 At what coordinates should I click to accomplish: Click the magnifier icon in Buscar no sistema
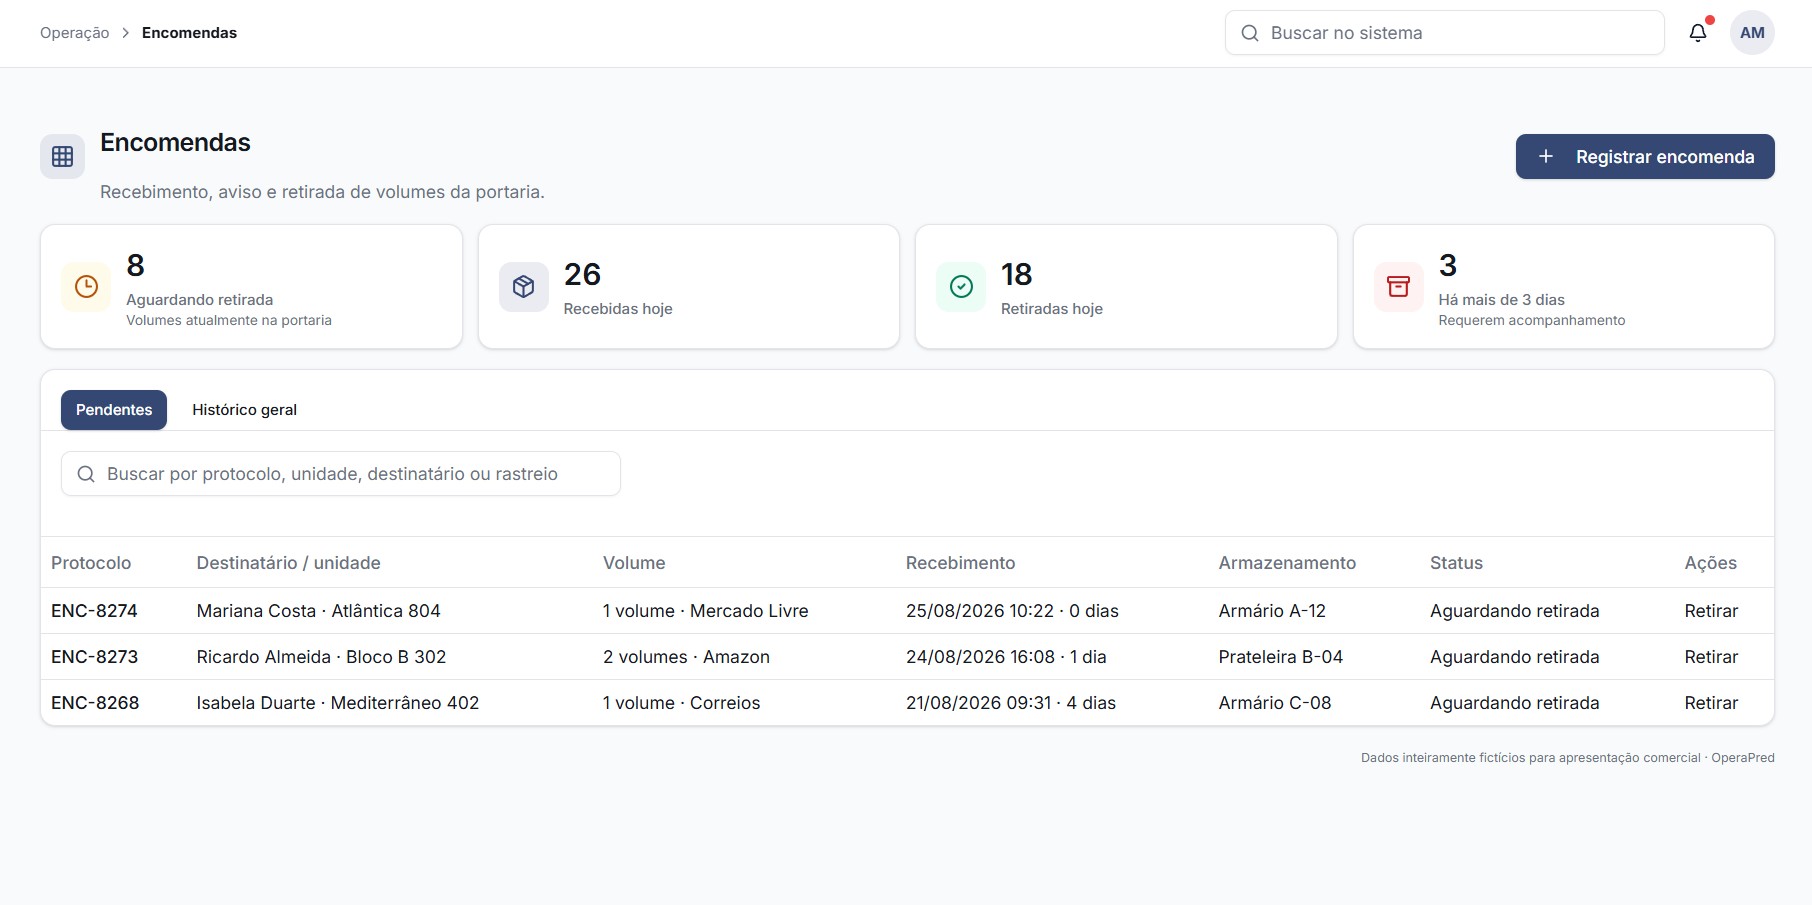1250,33
